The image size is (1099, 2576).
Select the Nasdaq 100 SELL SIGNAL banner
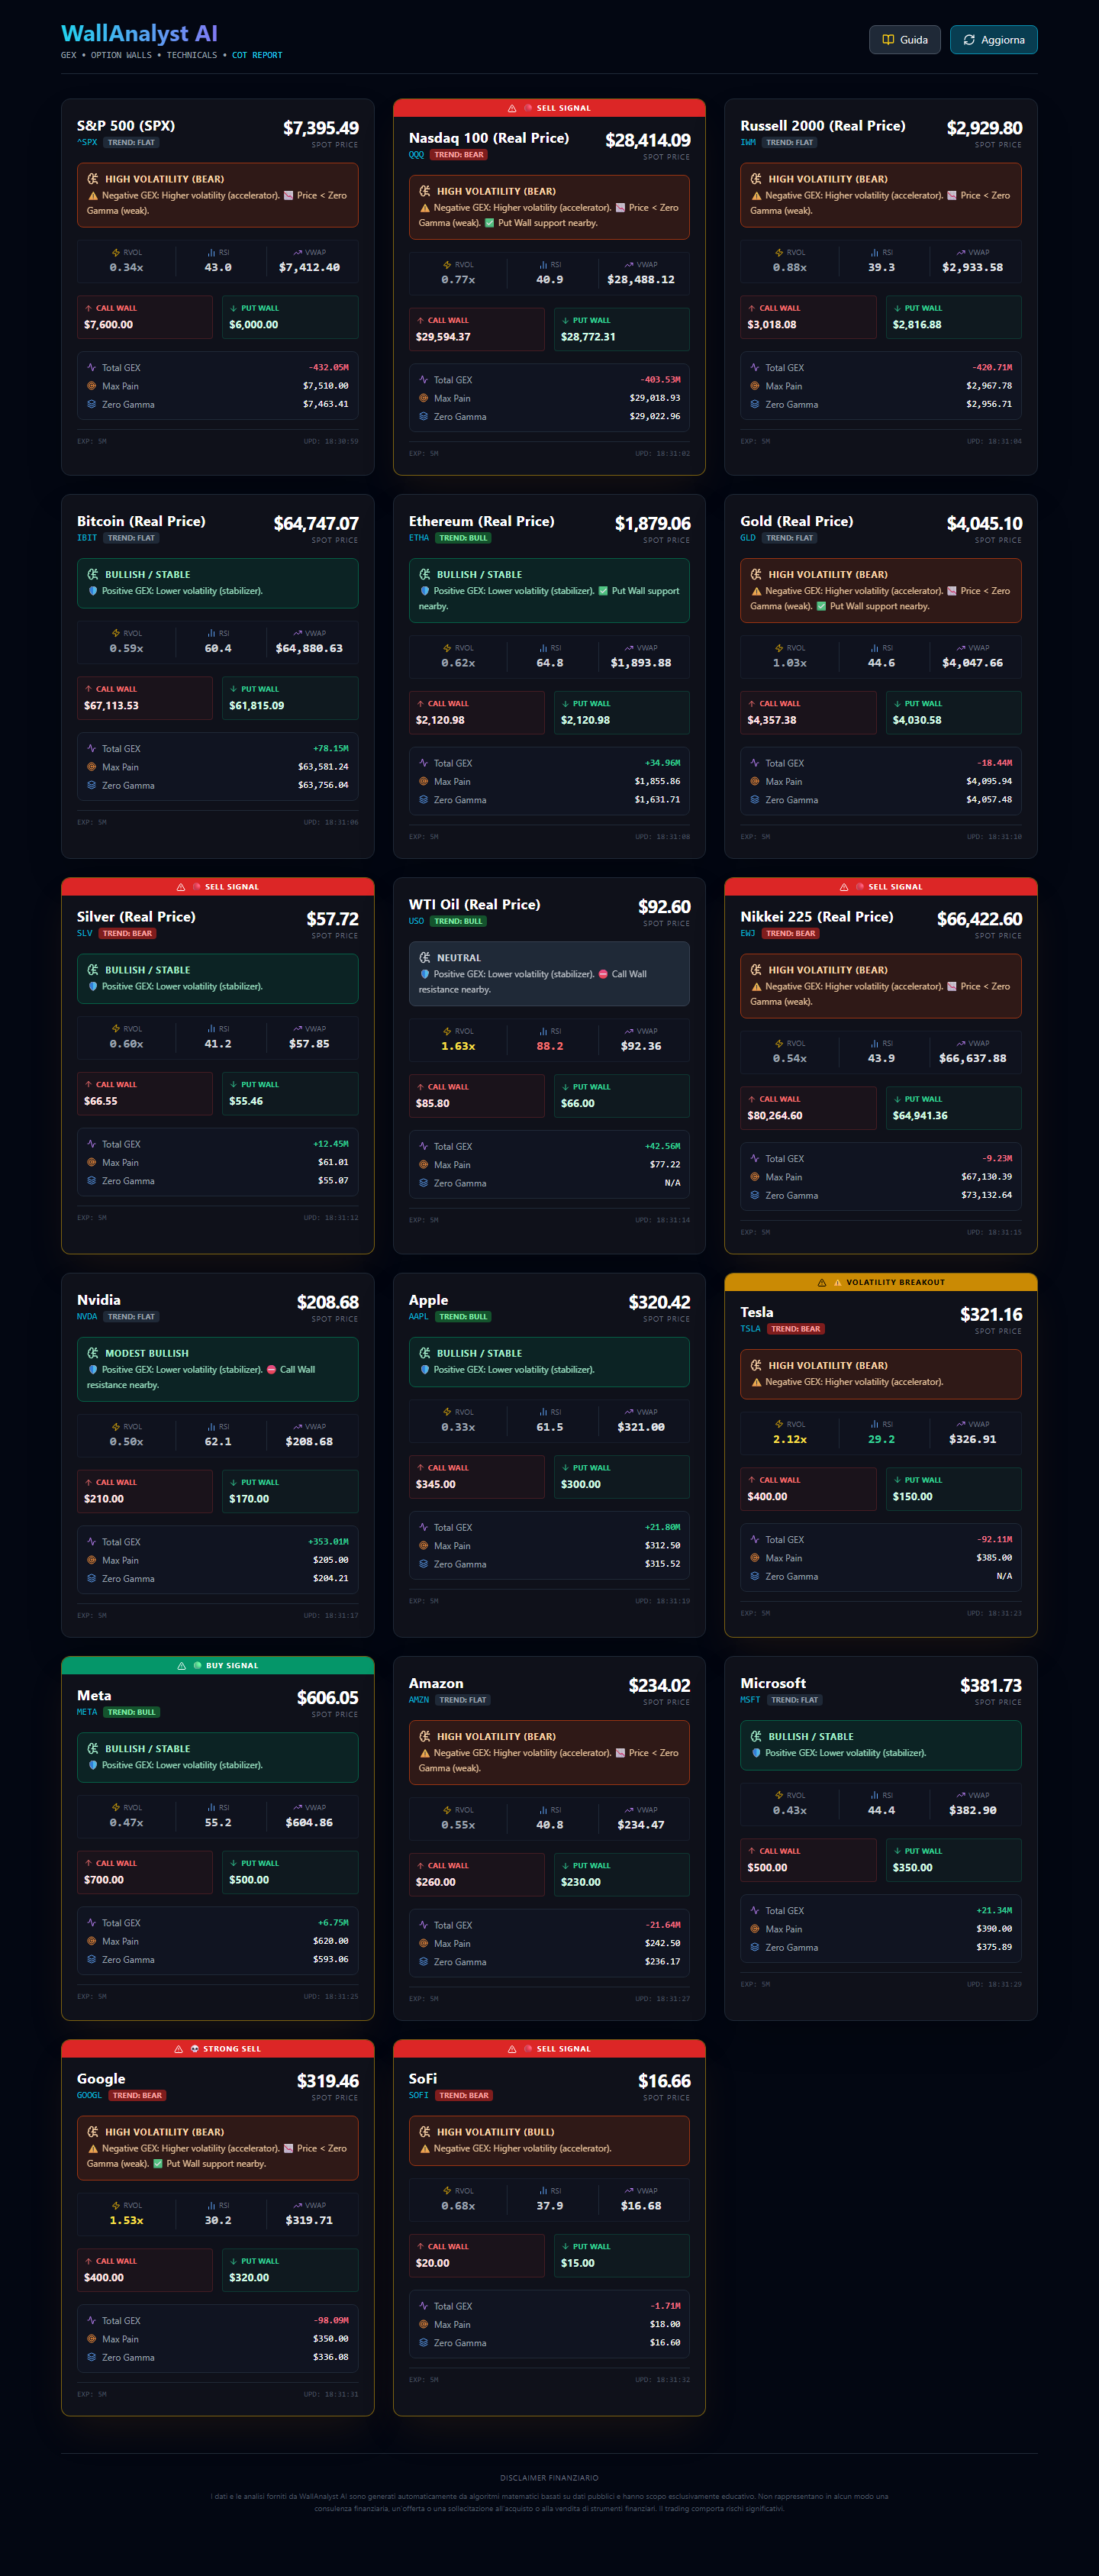(549, 108)
